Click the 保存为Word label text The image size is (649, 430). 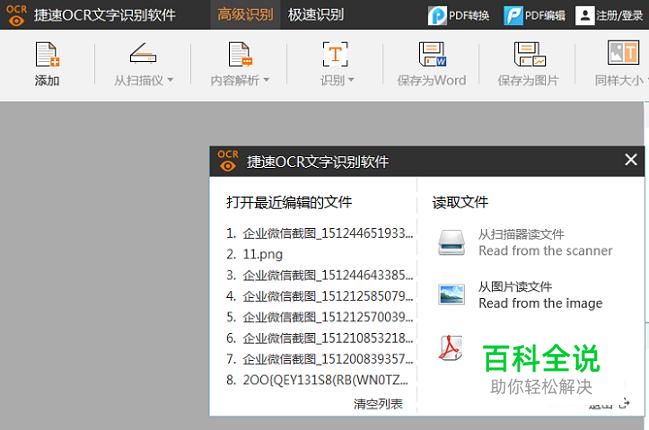[432, 80]
